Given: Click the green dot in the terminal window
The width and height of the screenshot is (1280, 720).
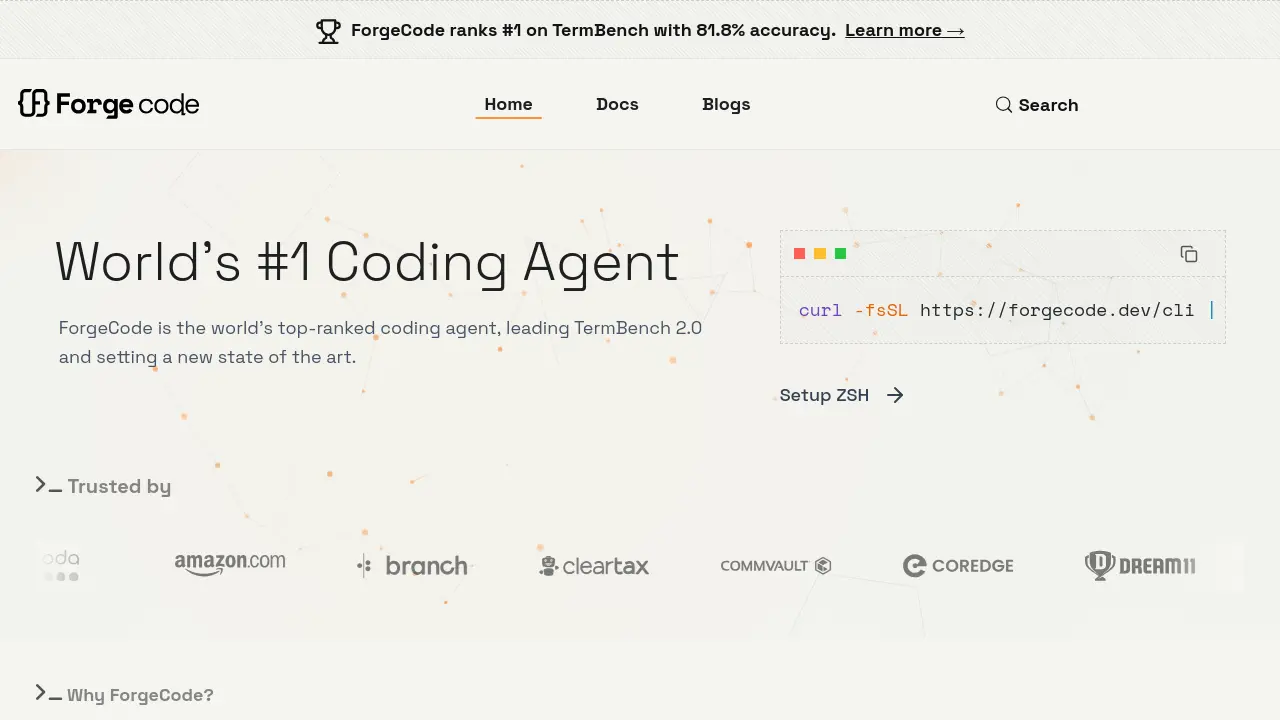Looking at the screenshot, I should tap(840, 254).
